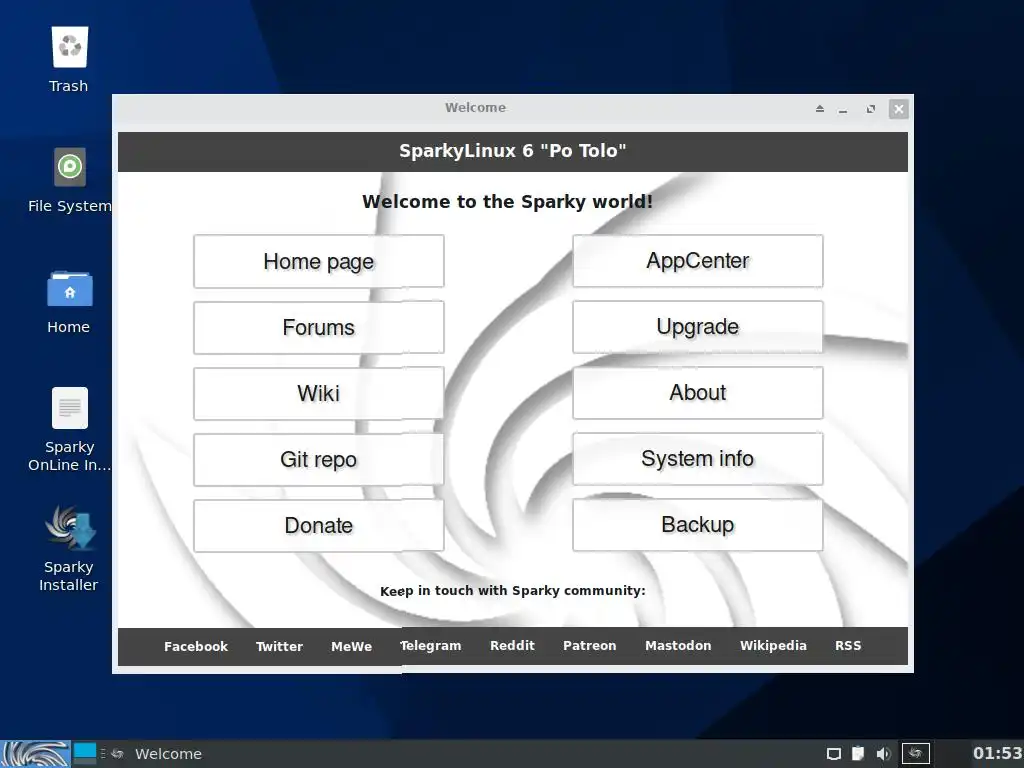Click the Sparky tray icon beside the clock
Screen dimensions: 1024x768
coord(915,754)
